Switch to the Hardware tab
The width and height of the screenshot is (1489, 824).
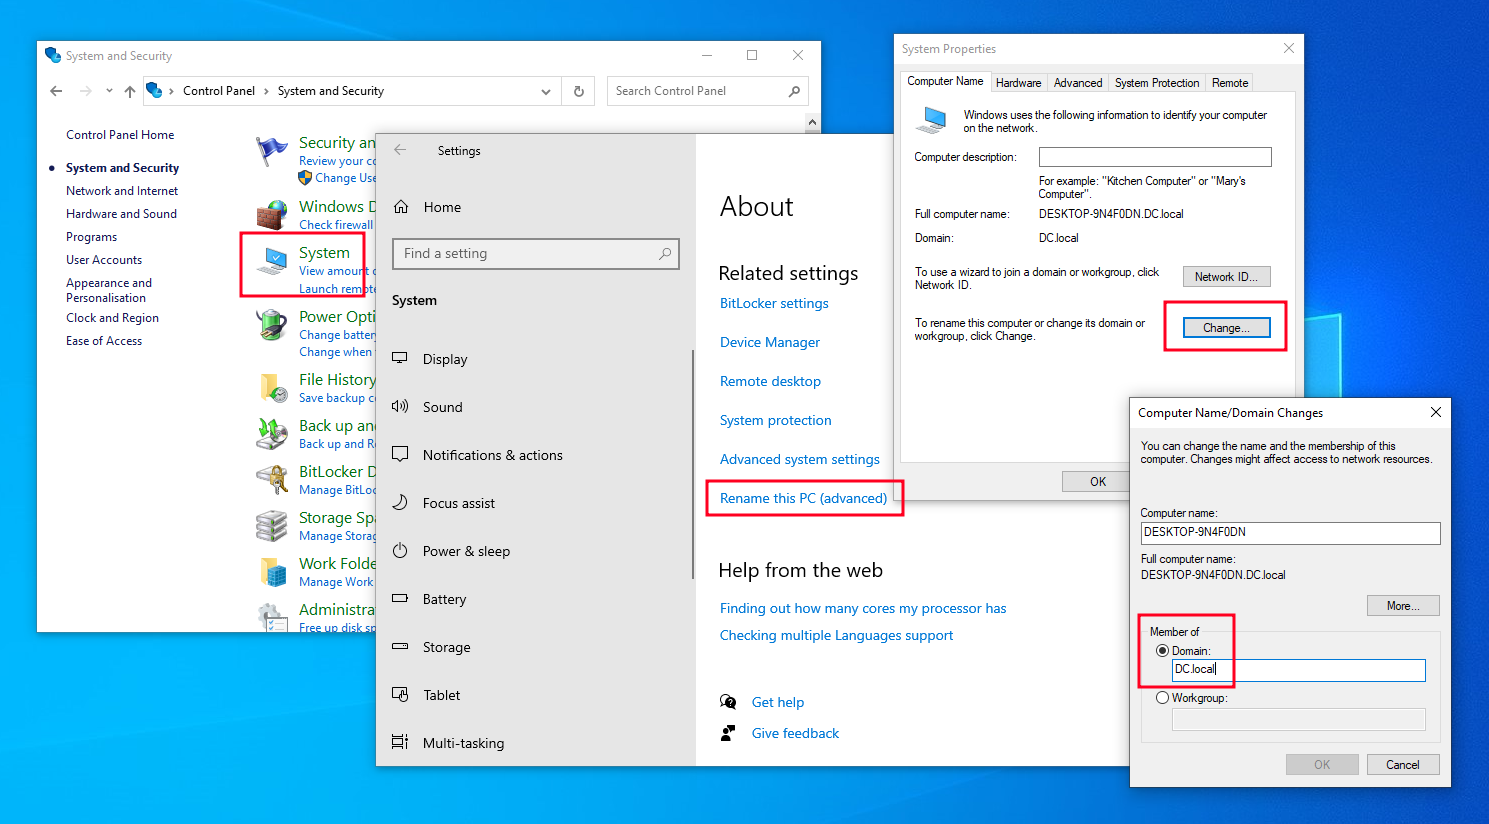point(1018,82)
